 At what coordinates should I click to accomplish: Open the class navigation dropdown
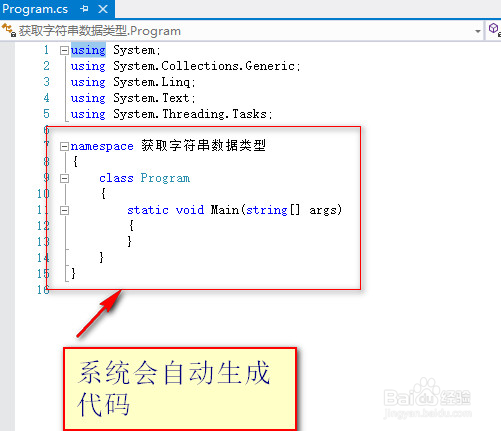click(478, 31)
